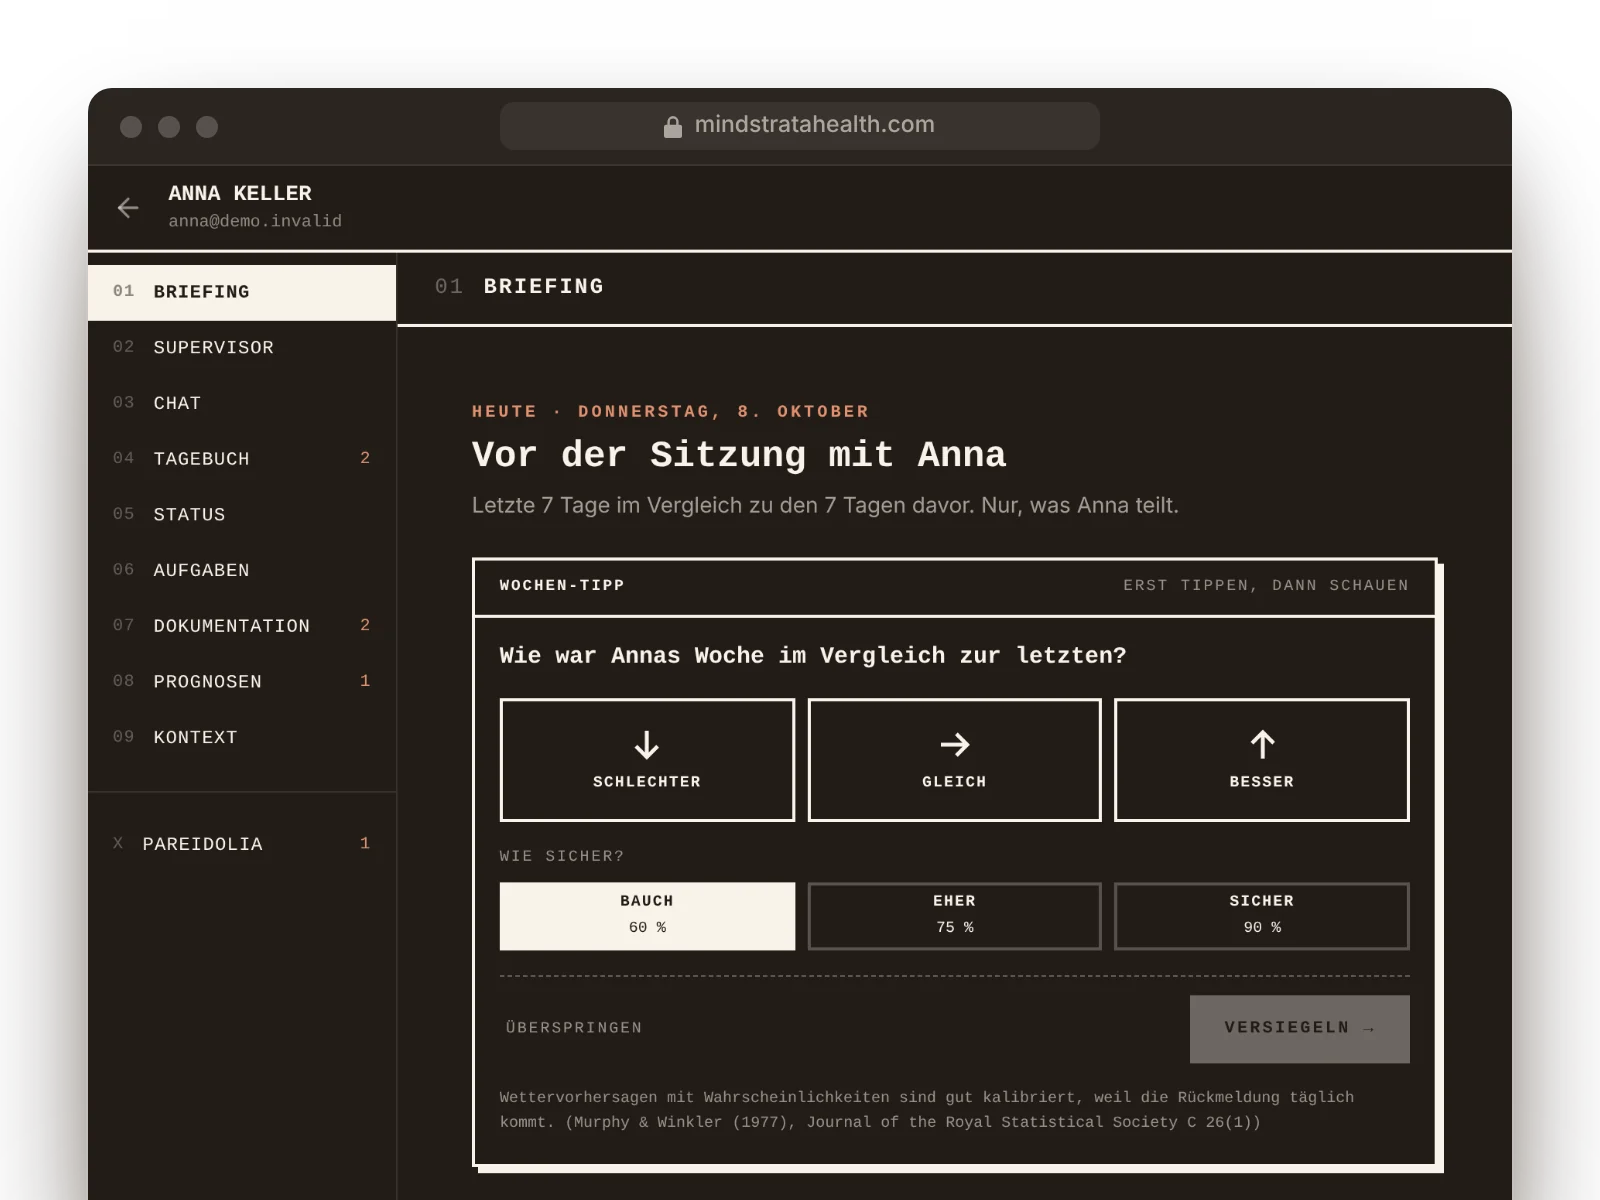
Task: Open the Aufgaben section
Action: (x=242, y=570)
